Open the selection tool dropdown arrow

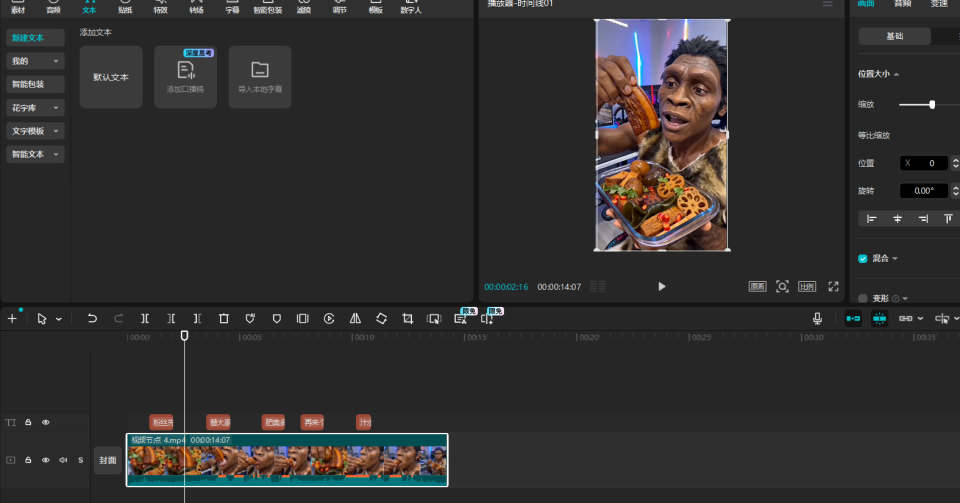tap(59, 319)
